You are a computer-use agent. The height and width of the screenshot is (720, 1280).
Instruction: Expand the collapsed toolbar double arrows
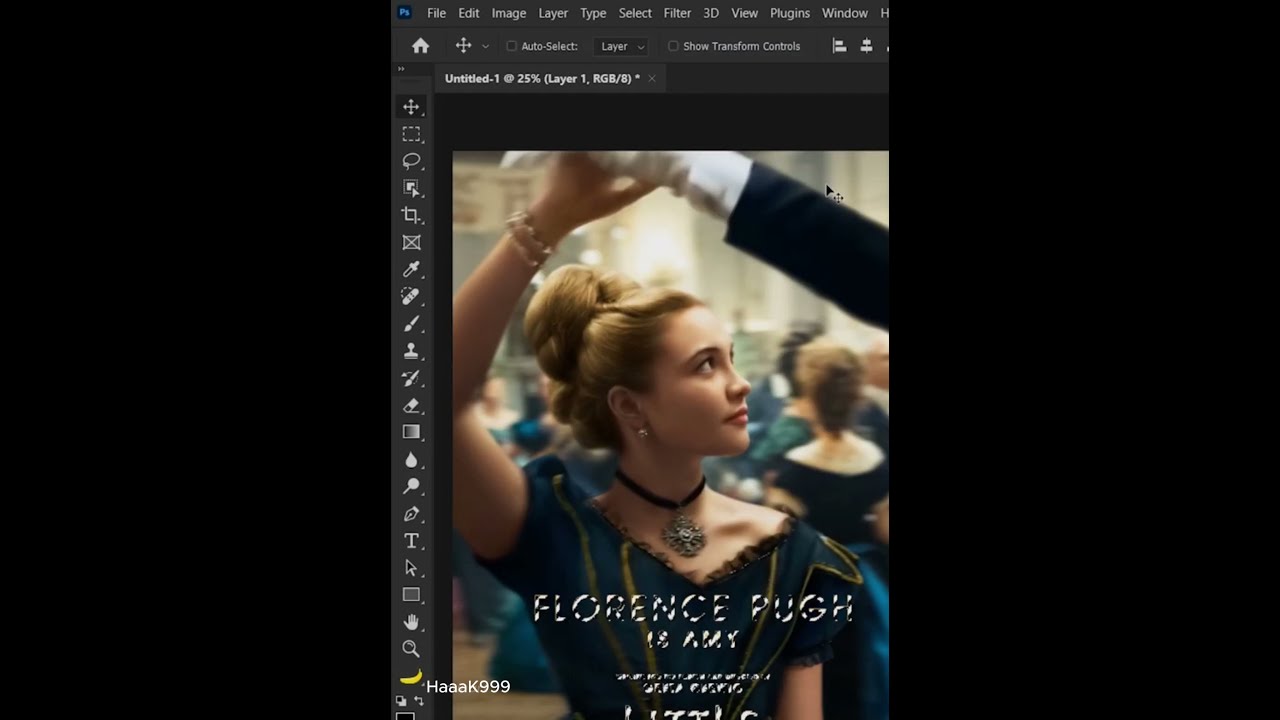(x=401, y=69)
